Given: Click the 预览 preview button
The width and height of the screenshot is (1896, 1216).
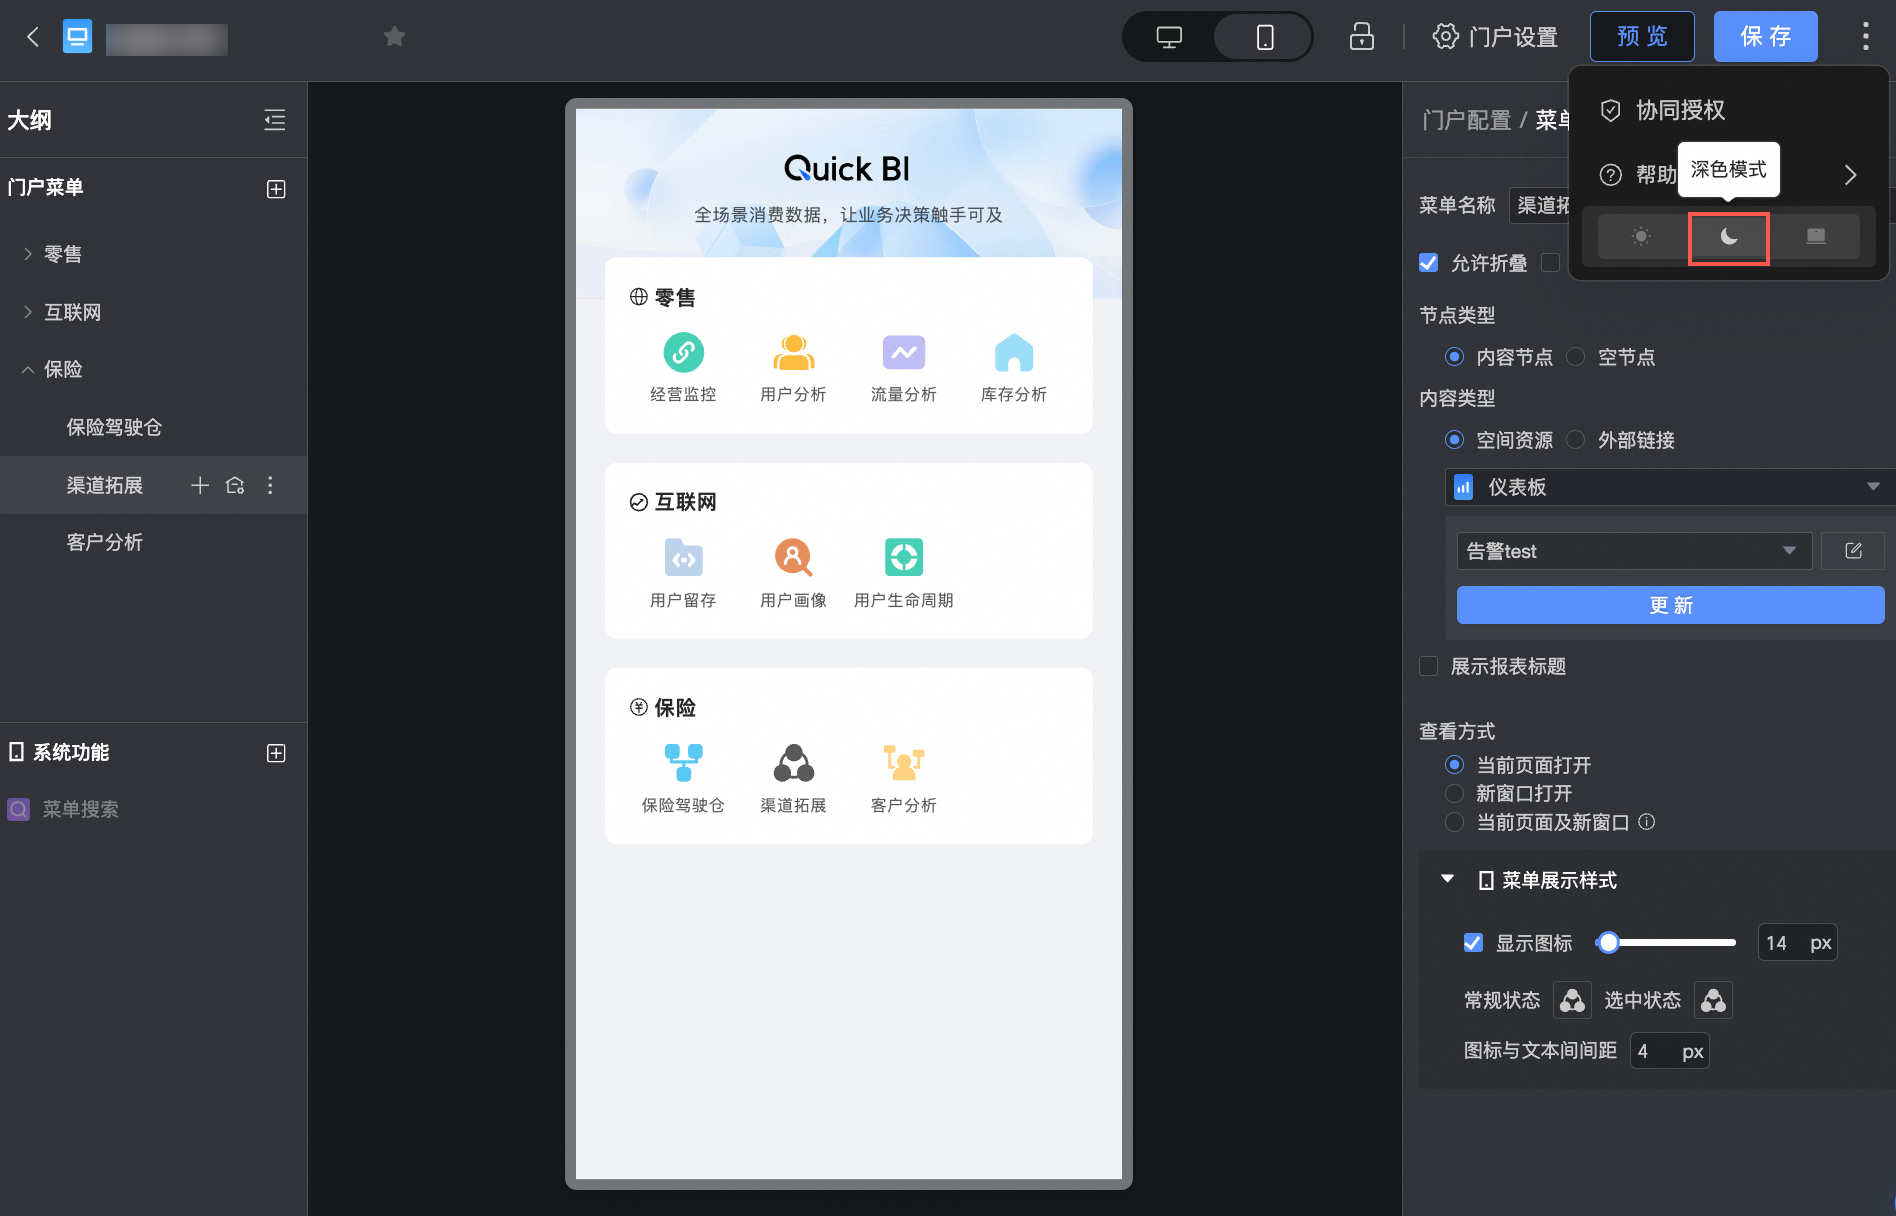Looking at the screenshot, I should coord(1642,37).
